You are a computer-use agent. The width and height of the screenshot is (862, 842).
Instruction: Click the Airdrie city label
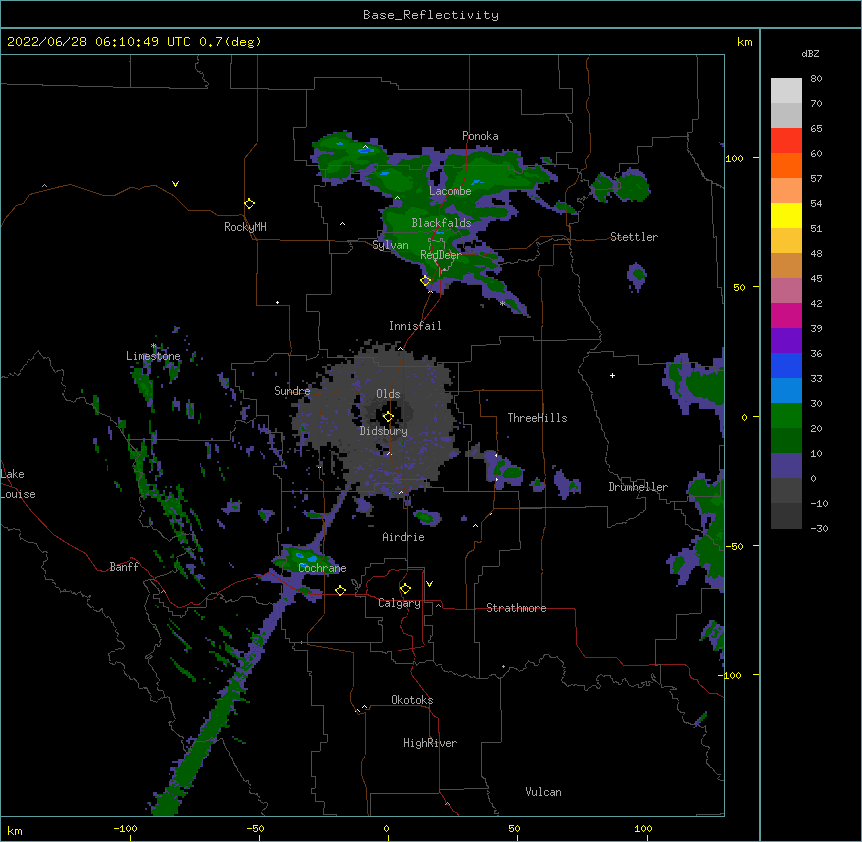(403, 537)
